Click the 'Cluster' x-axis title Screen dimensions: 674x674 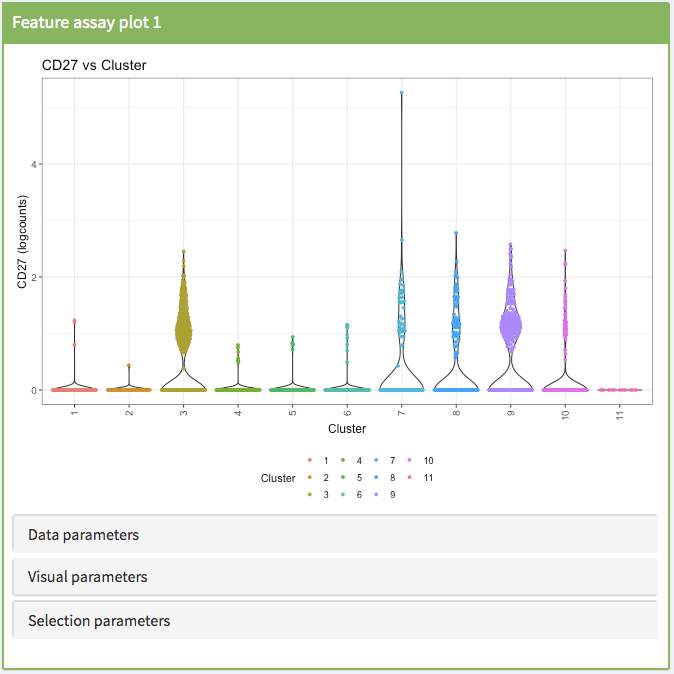(x=347, y=428)
